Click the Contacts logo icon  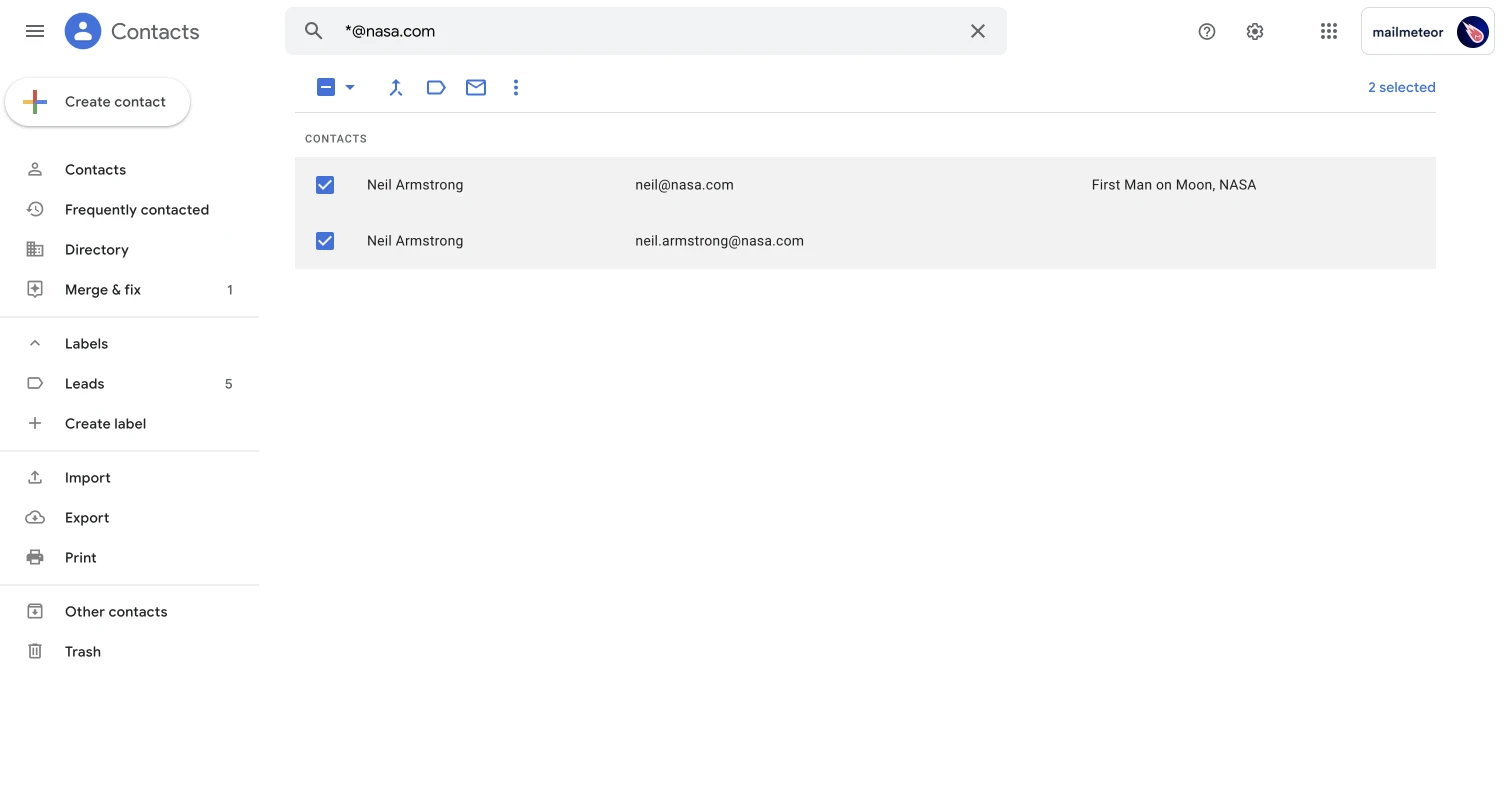point(83,31)
